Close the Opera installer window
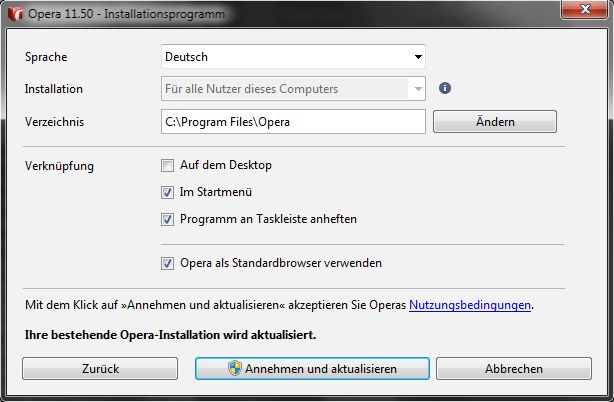 [x=585, y=9]
